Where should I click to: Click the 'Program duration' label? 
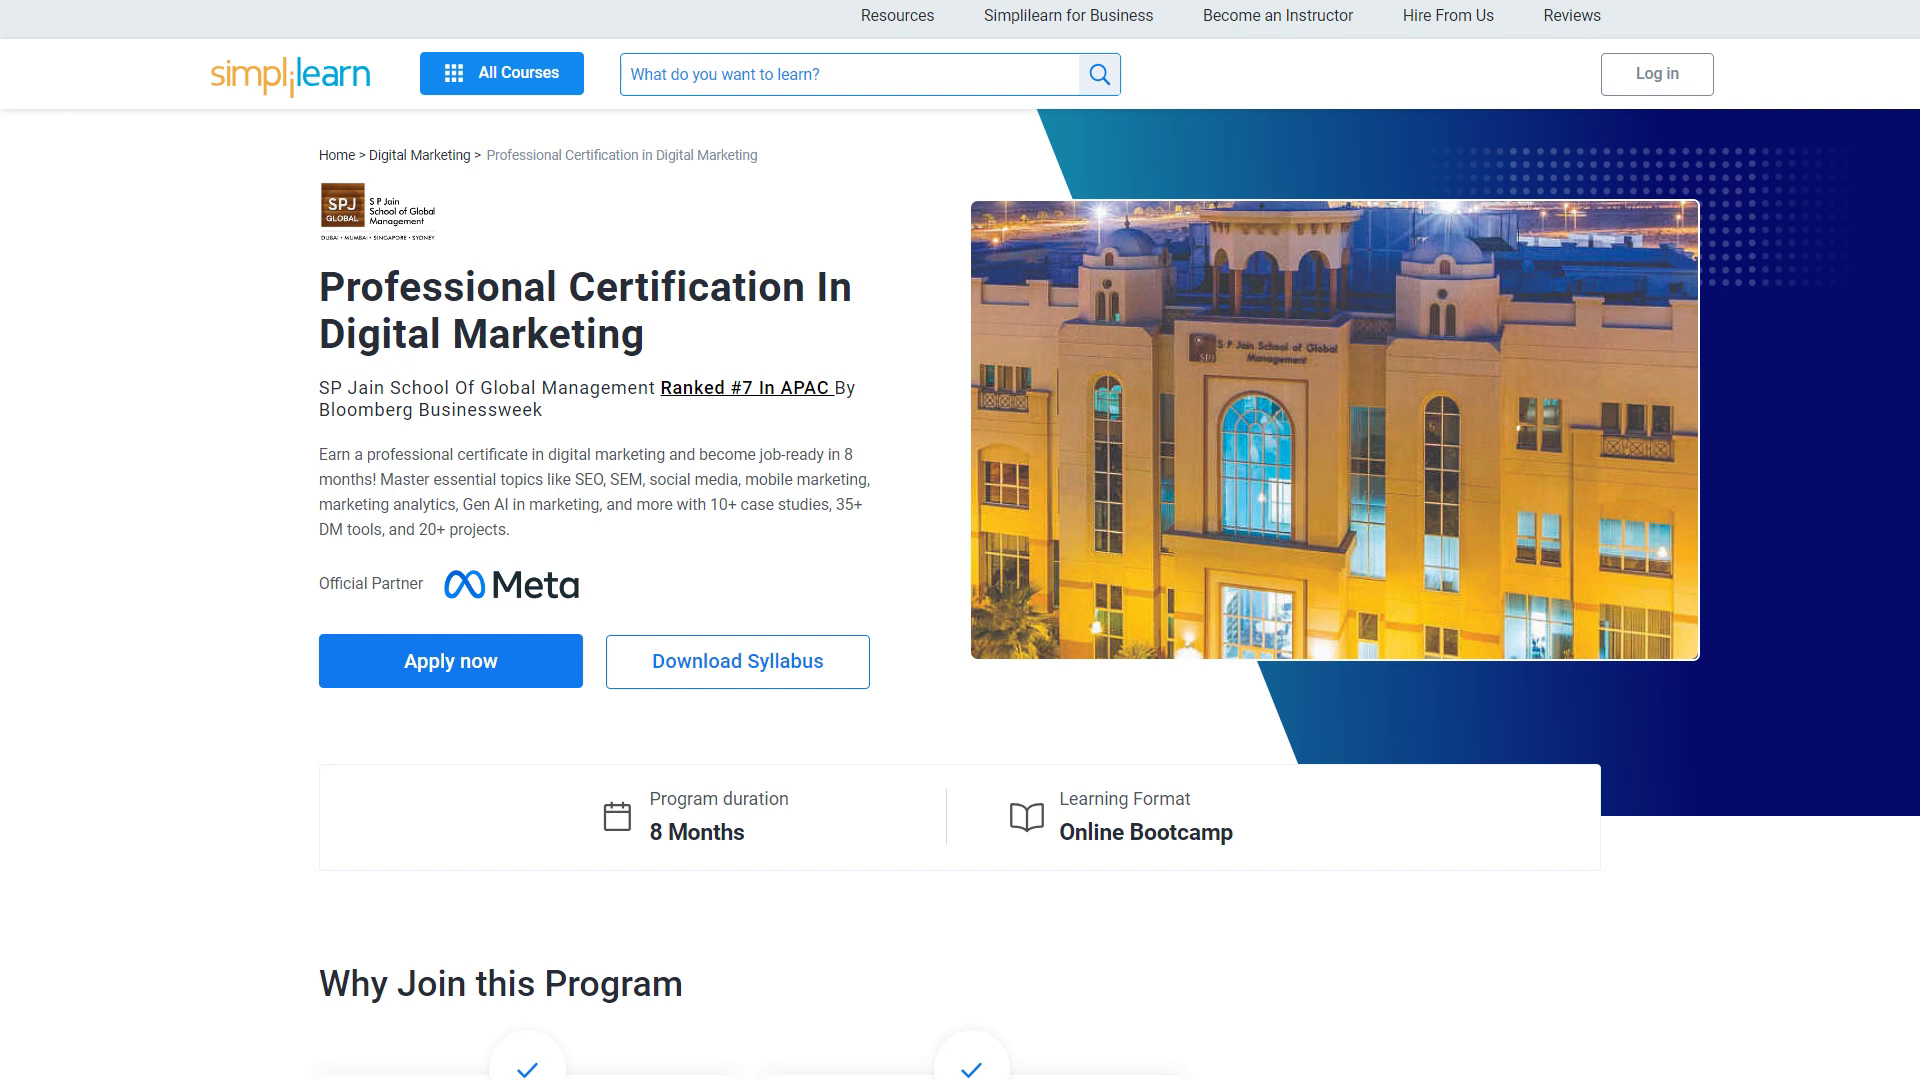(719, 799)
